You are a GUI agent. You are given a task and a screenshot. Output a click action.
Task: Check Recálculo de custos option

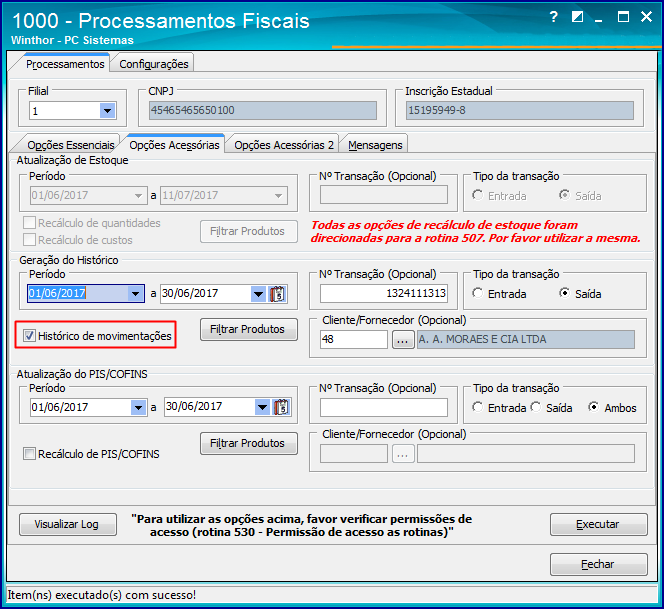pos(29,240)
